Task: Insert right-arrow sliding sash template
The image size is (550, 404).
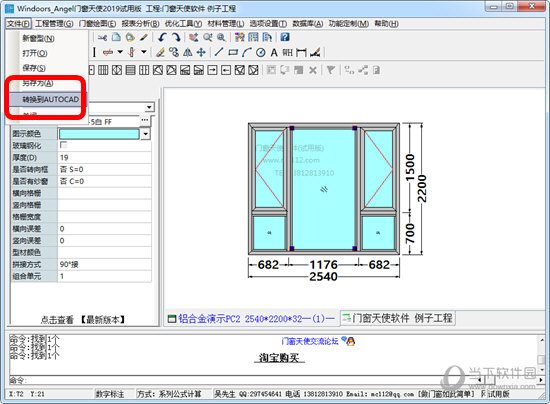Action: click(x=212, y=70)
